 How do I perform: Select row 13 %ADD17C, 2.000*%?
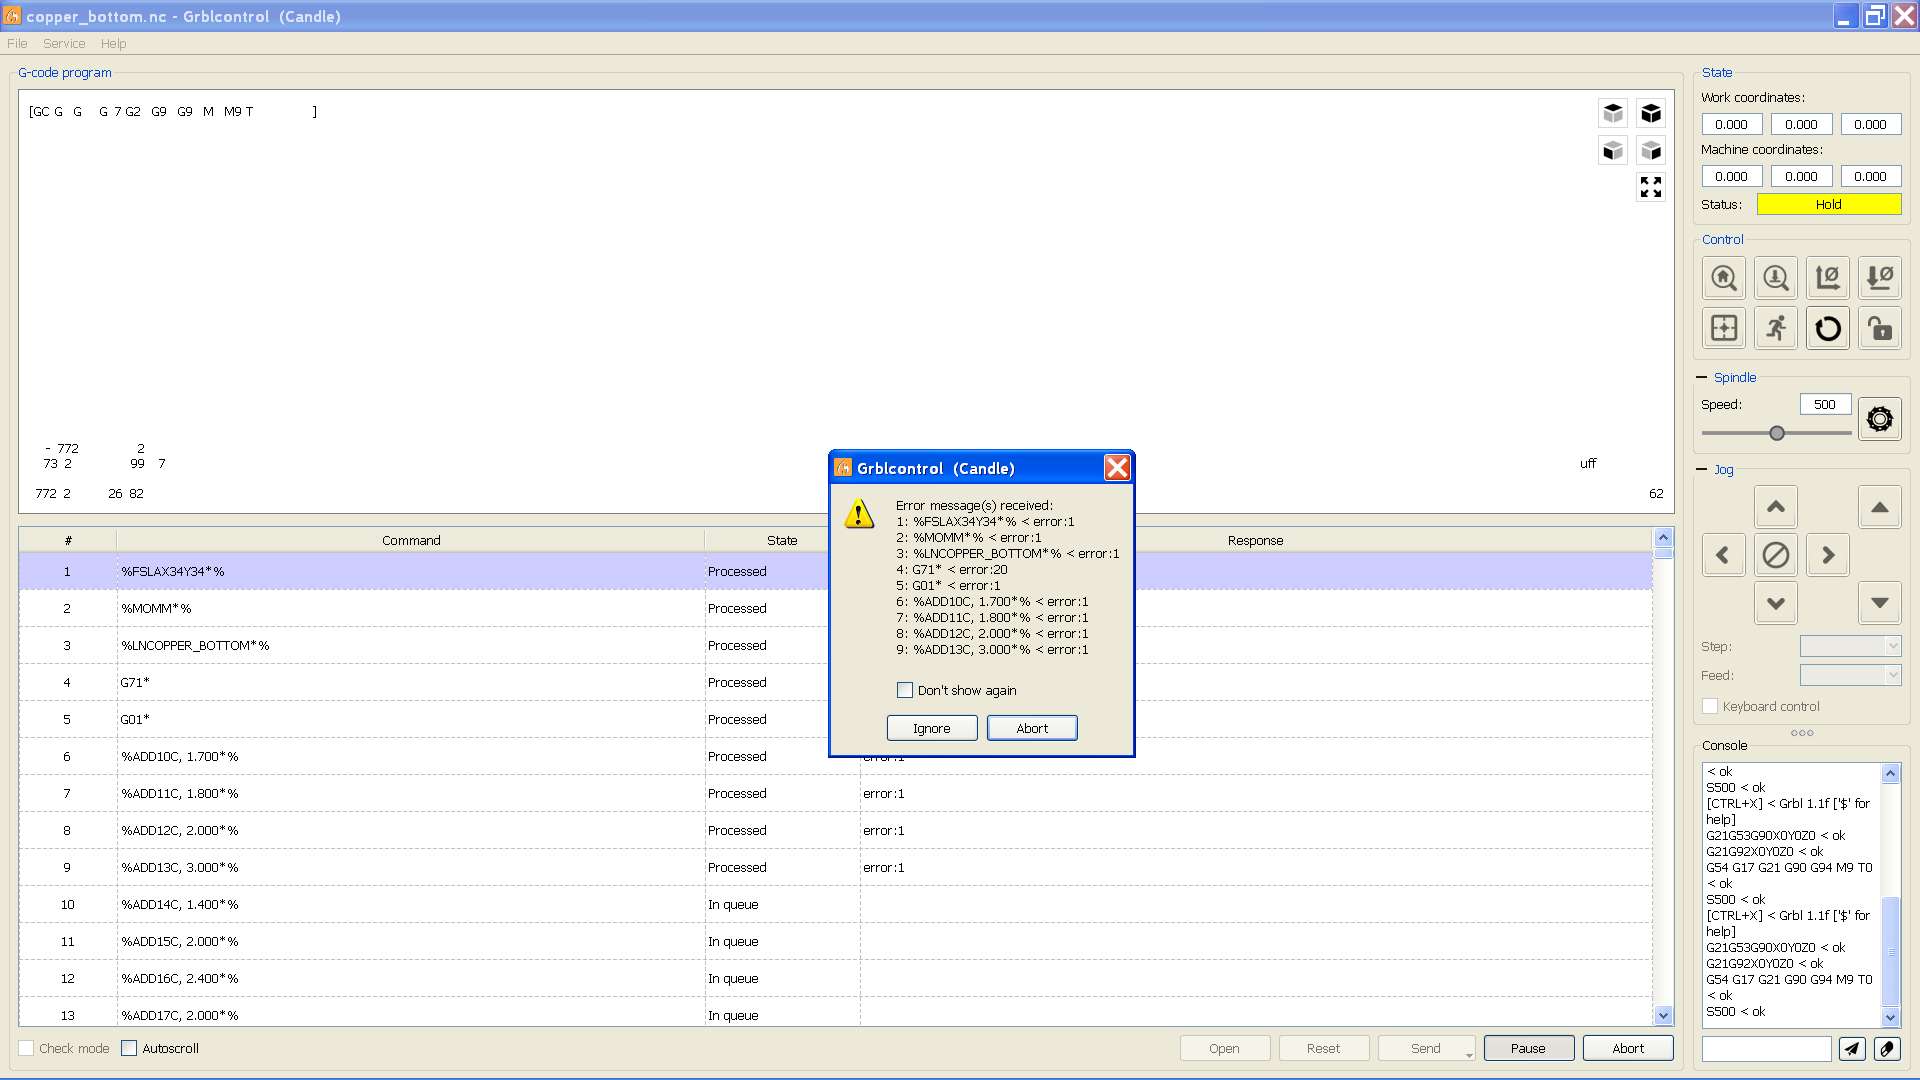[x=835, y=1012]
